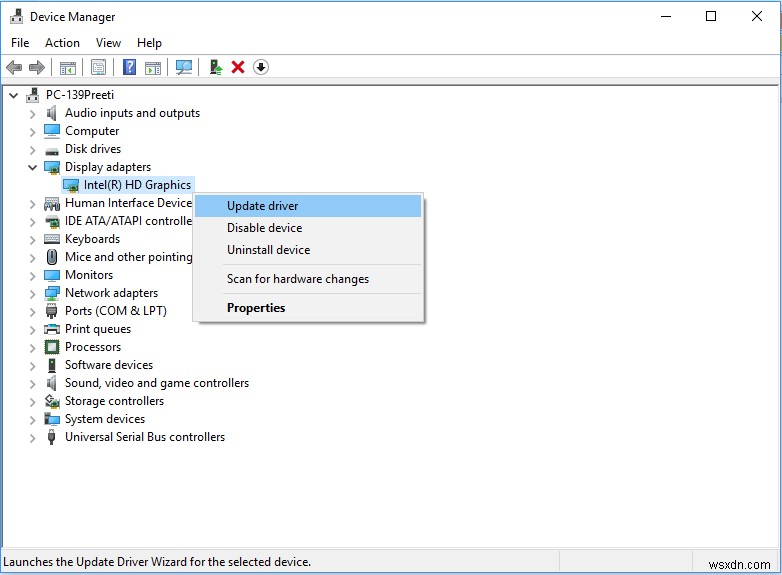The height and width of the screenshot is (575, 782).
Task: Open the View menu
Action: click(108, 43)
